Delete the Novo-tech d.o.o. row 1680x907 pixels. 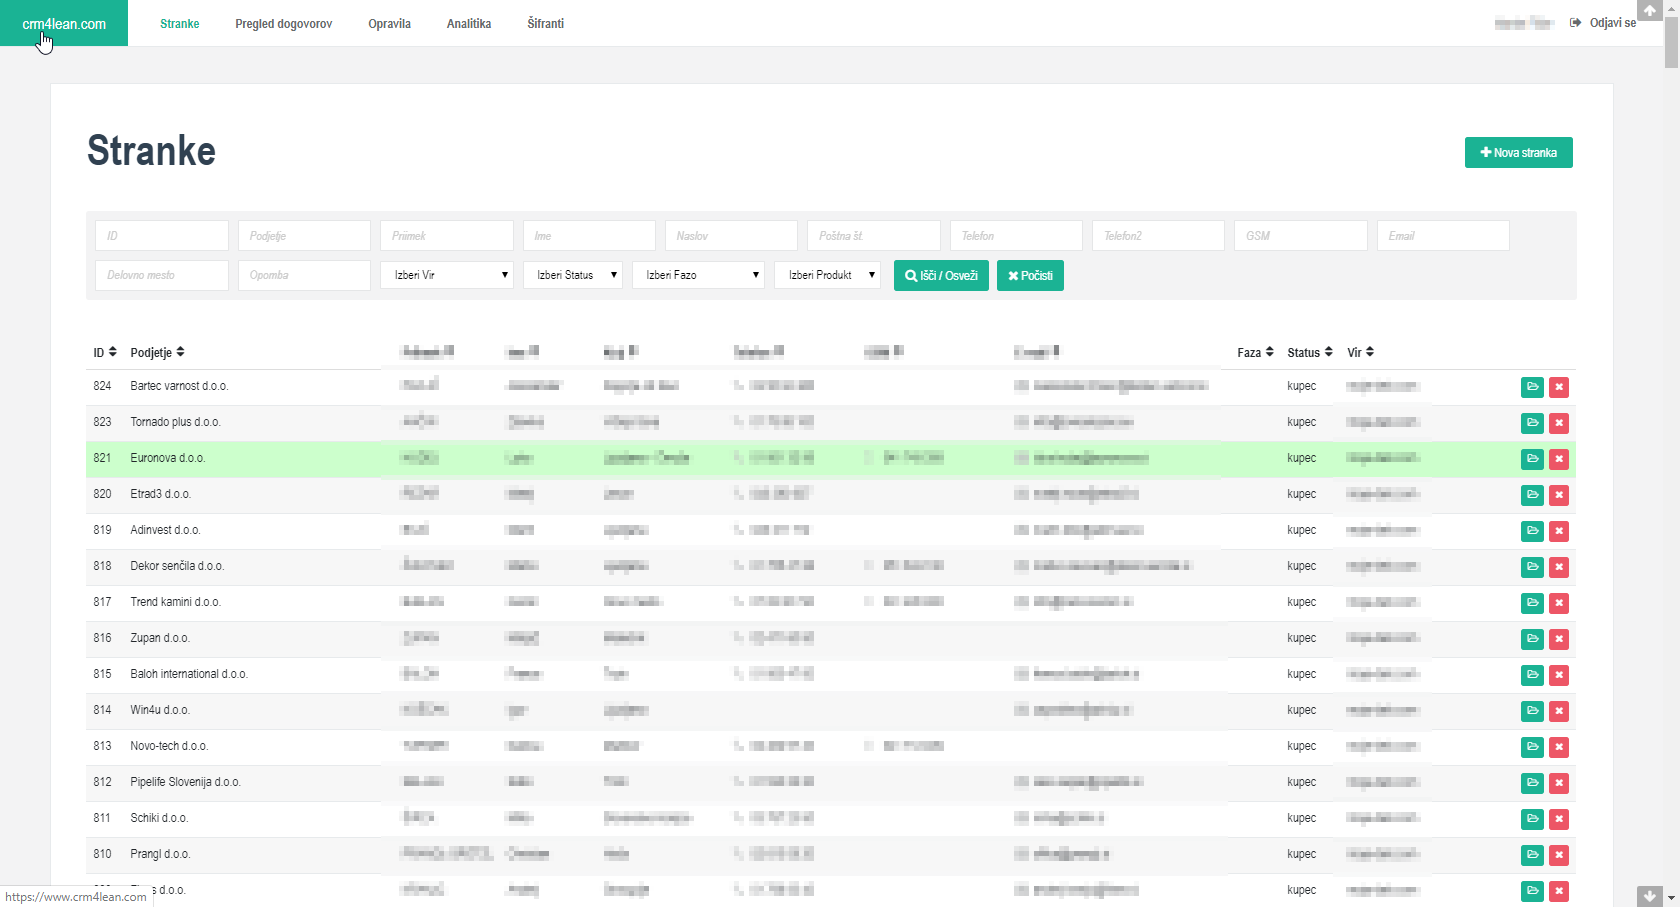(1558, 747)
